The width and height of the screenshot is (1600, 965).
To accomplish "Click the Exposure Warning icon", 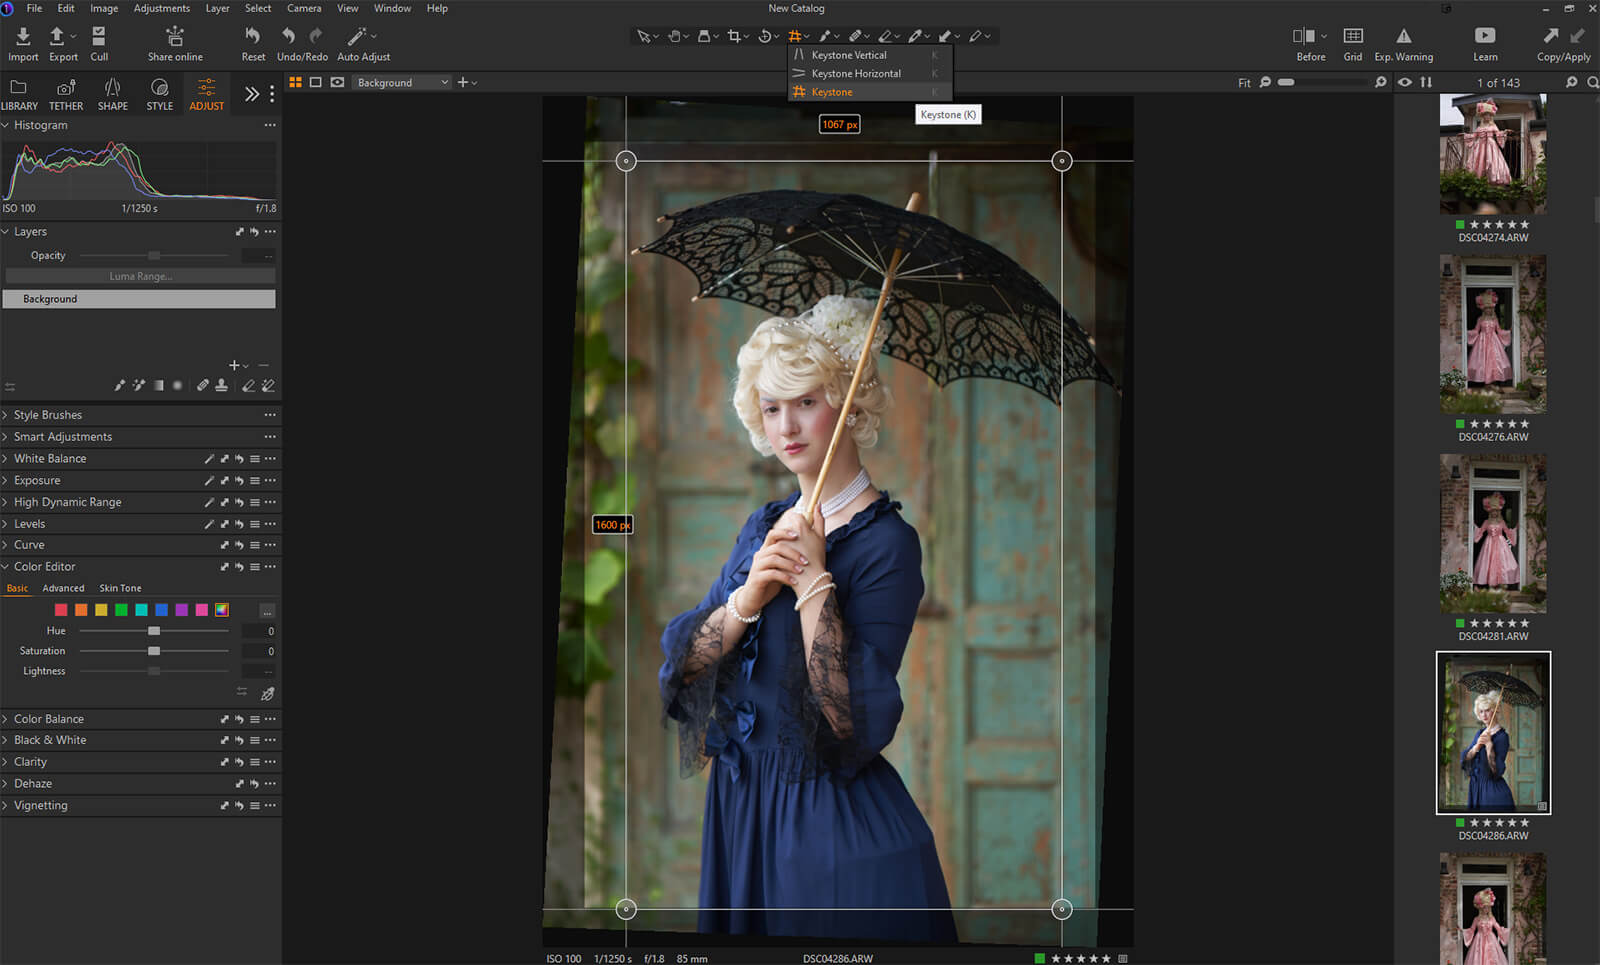I will click(x=1403, y=37).
